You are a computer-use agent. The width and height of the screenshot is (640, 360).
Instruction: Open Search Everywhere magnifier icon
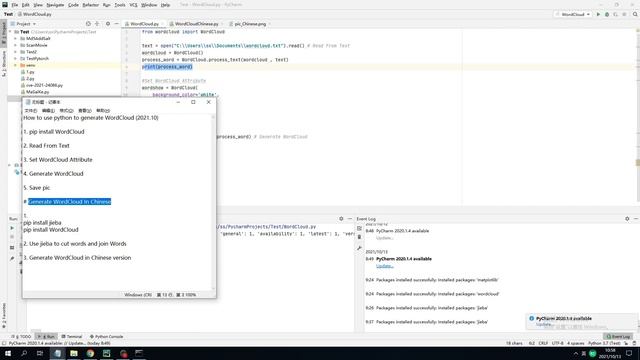(x=635, y=14)
